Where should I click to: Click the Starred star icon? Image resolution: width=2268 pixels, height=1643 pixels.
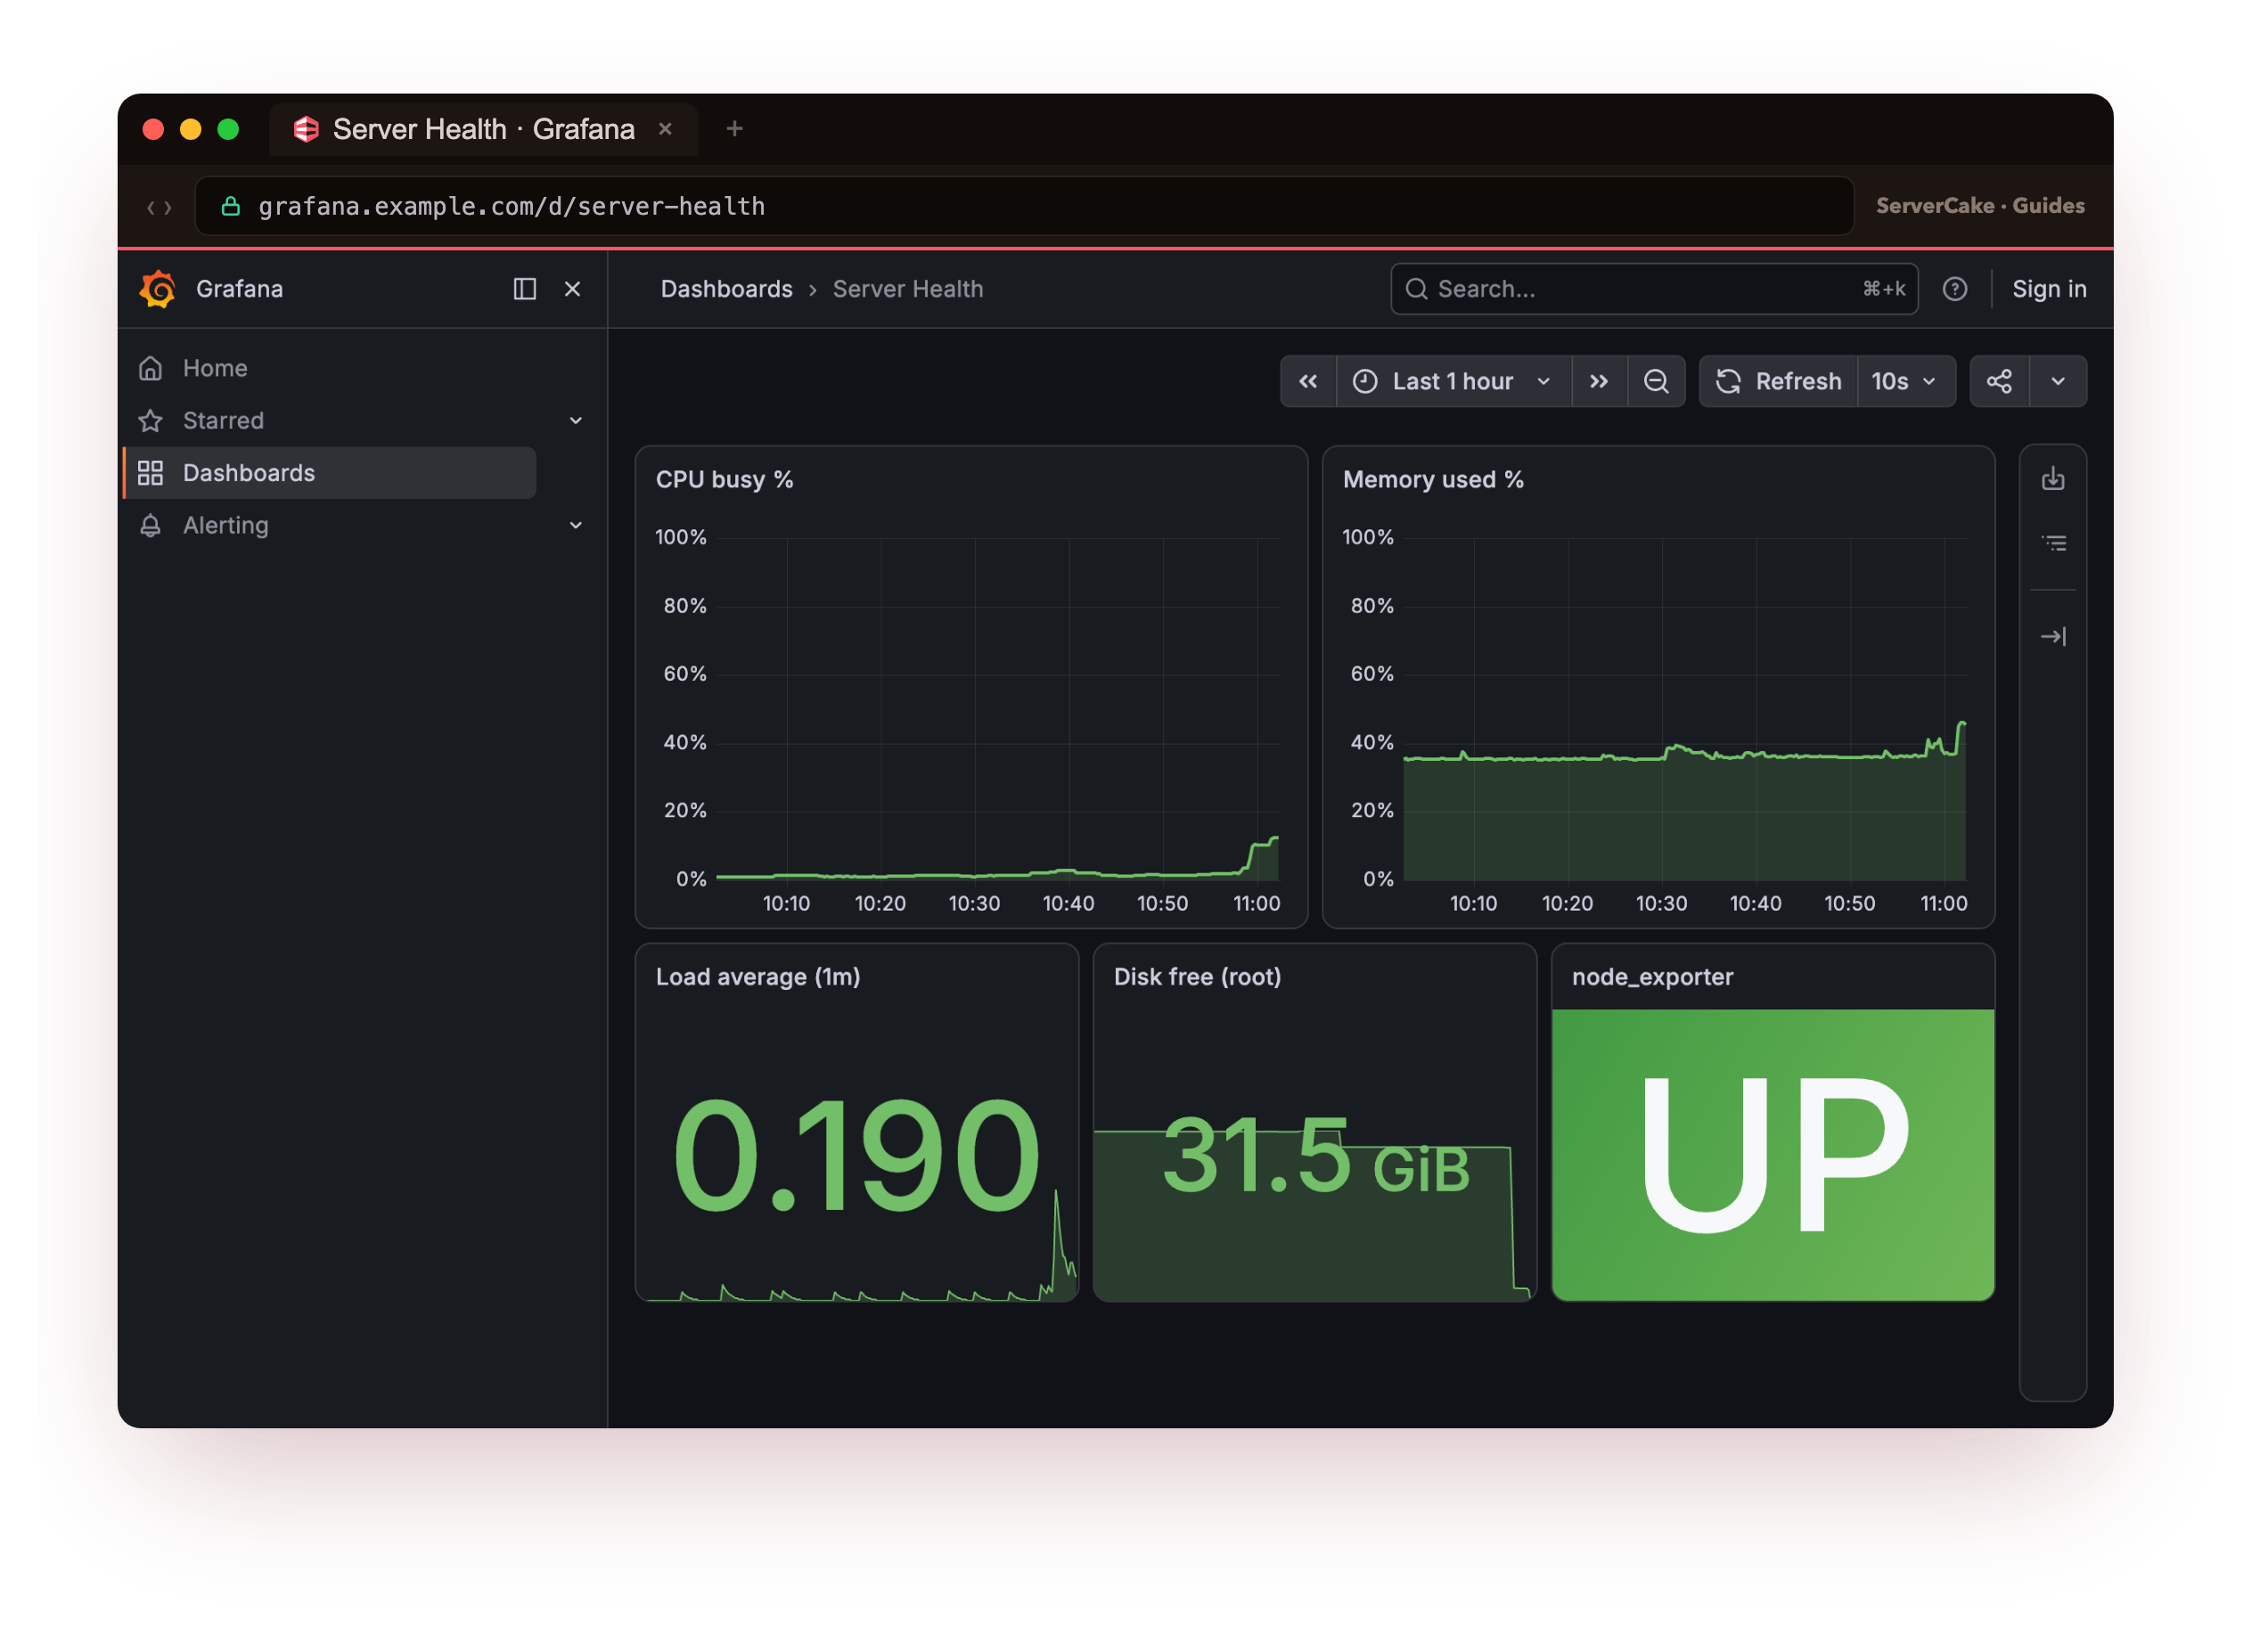151,422
